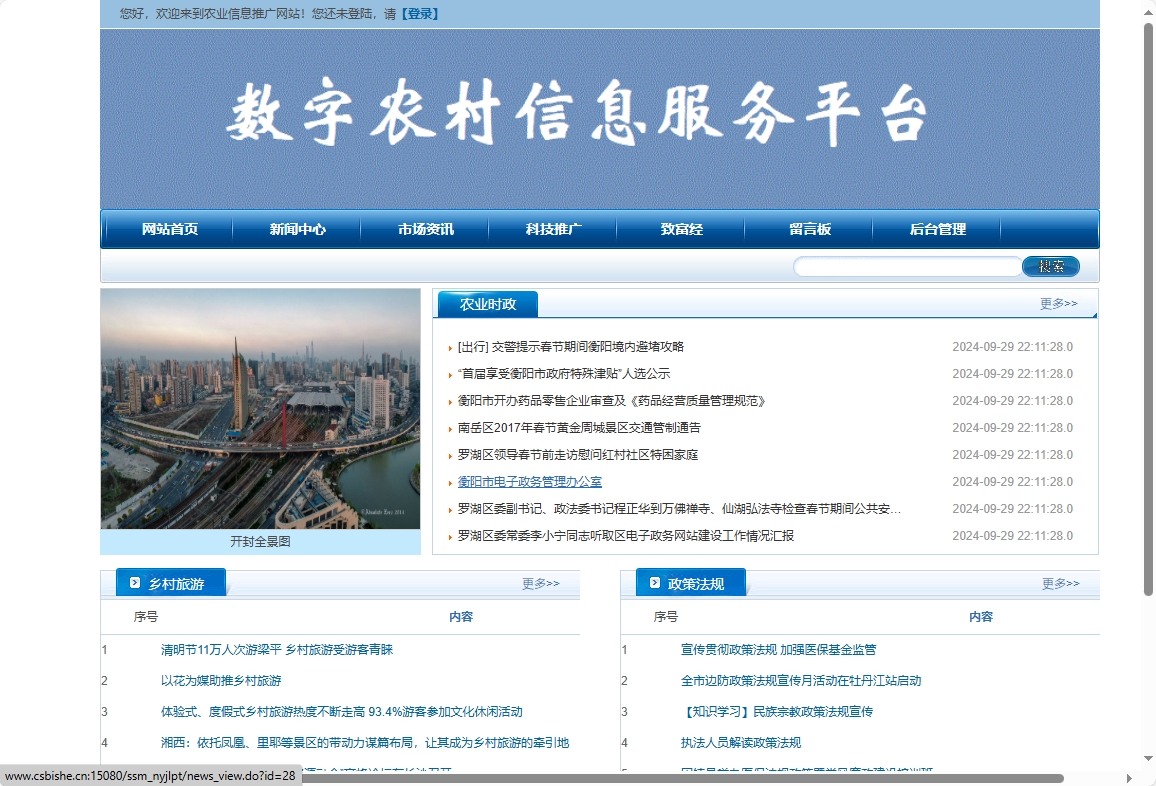Viewport: 1156px width, 786px height.
Task: Click the 搜索 search button
Action: pos(1050,266)
